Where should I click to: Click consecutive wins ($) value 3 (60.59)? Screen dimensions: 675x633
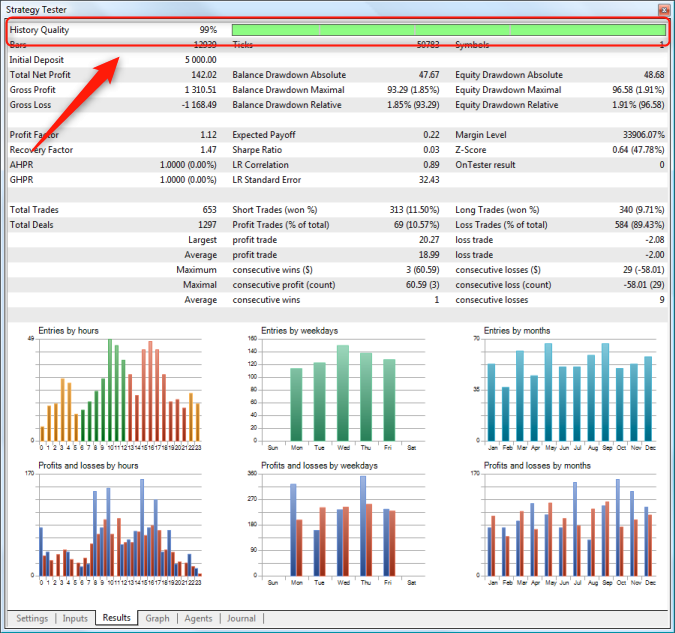point(423,270)
